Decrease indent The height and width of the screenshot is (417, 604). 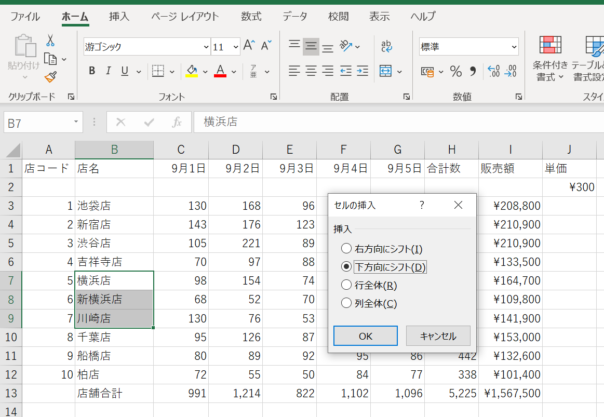pos(346,71)
